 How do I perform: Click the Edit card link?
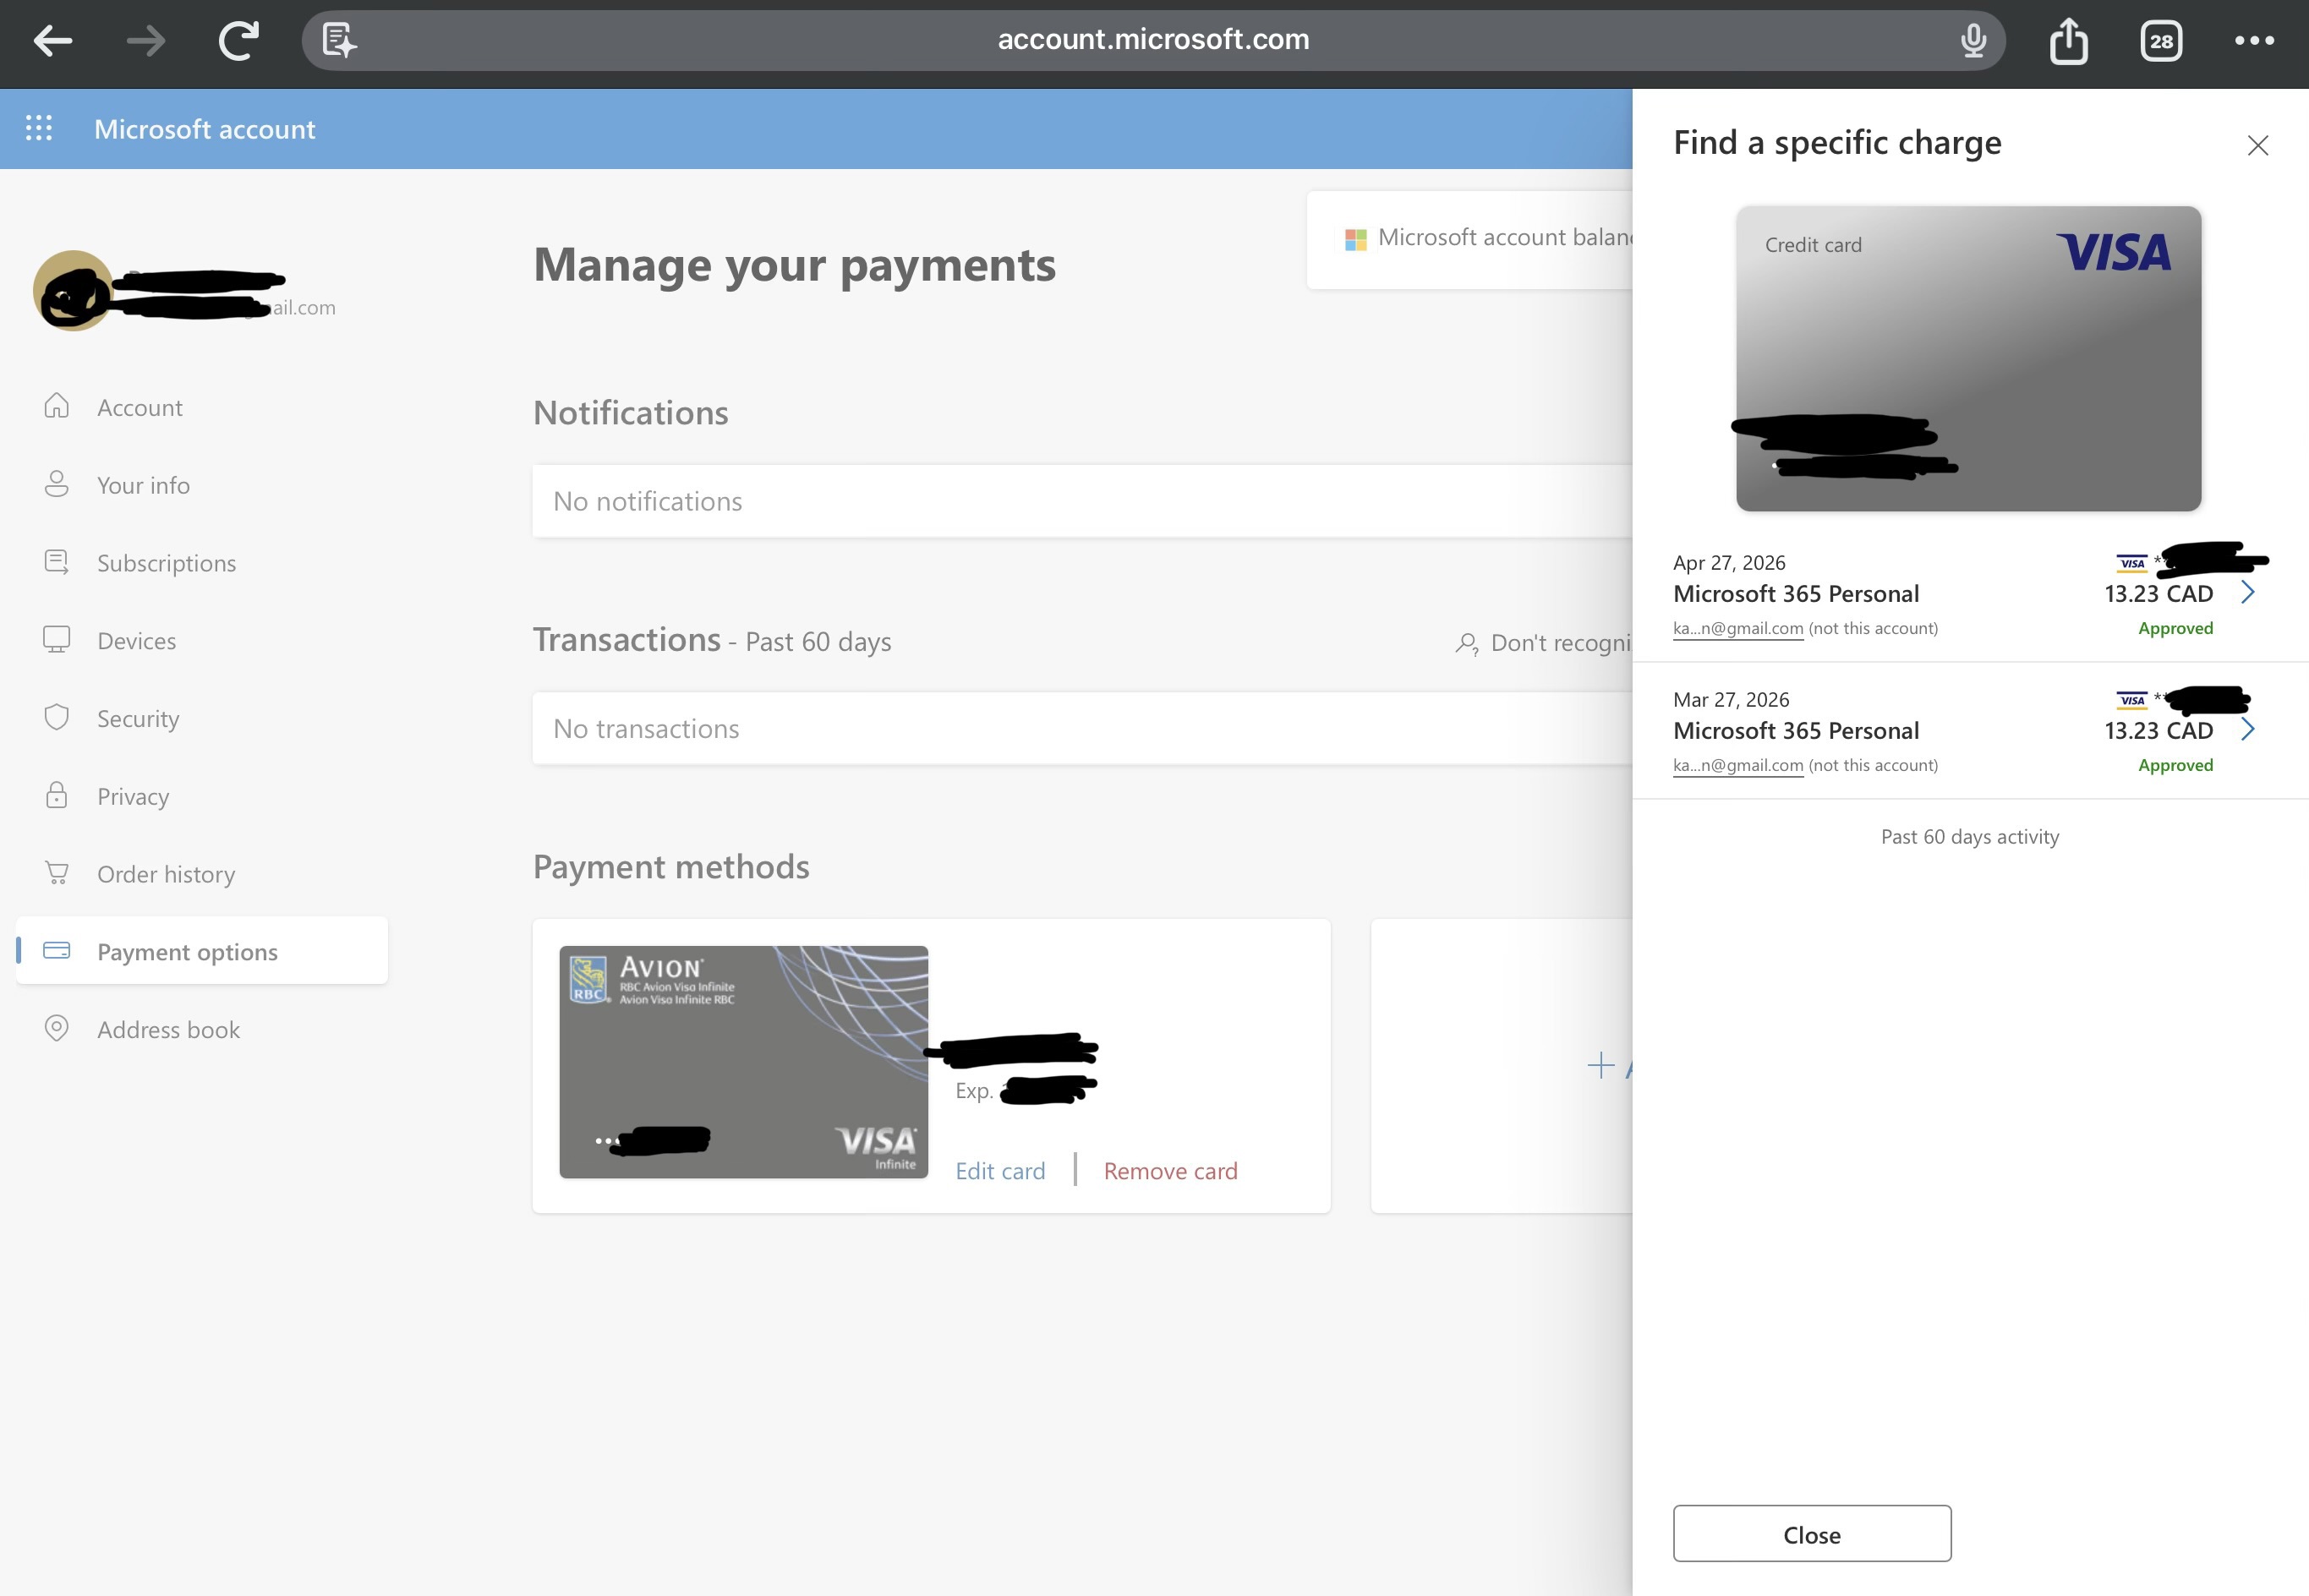[1000, 1171]
